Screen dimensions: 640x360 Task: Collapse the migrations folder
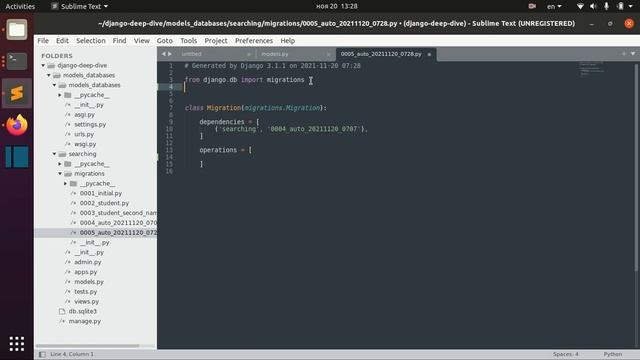[x=60, y=173]
